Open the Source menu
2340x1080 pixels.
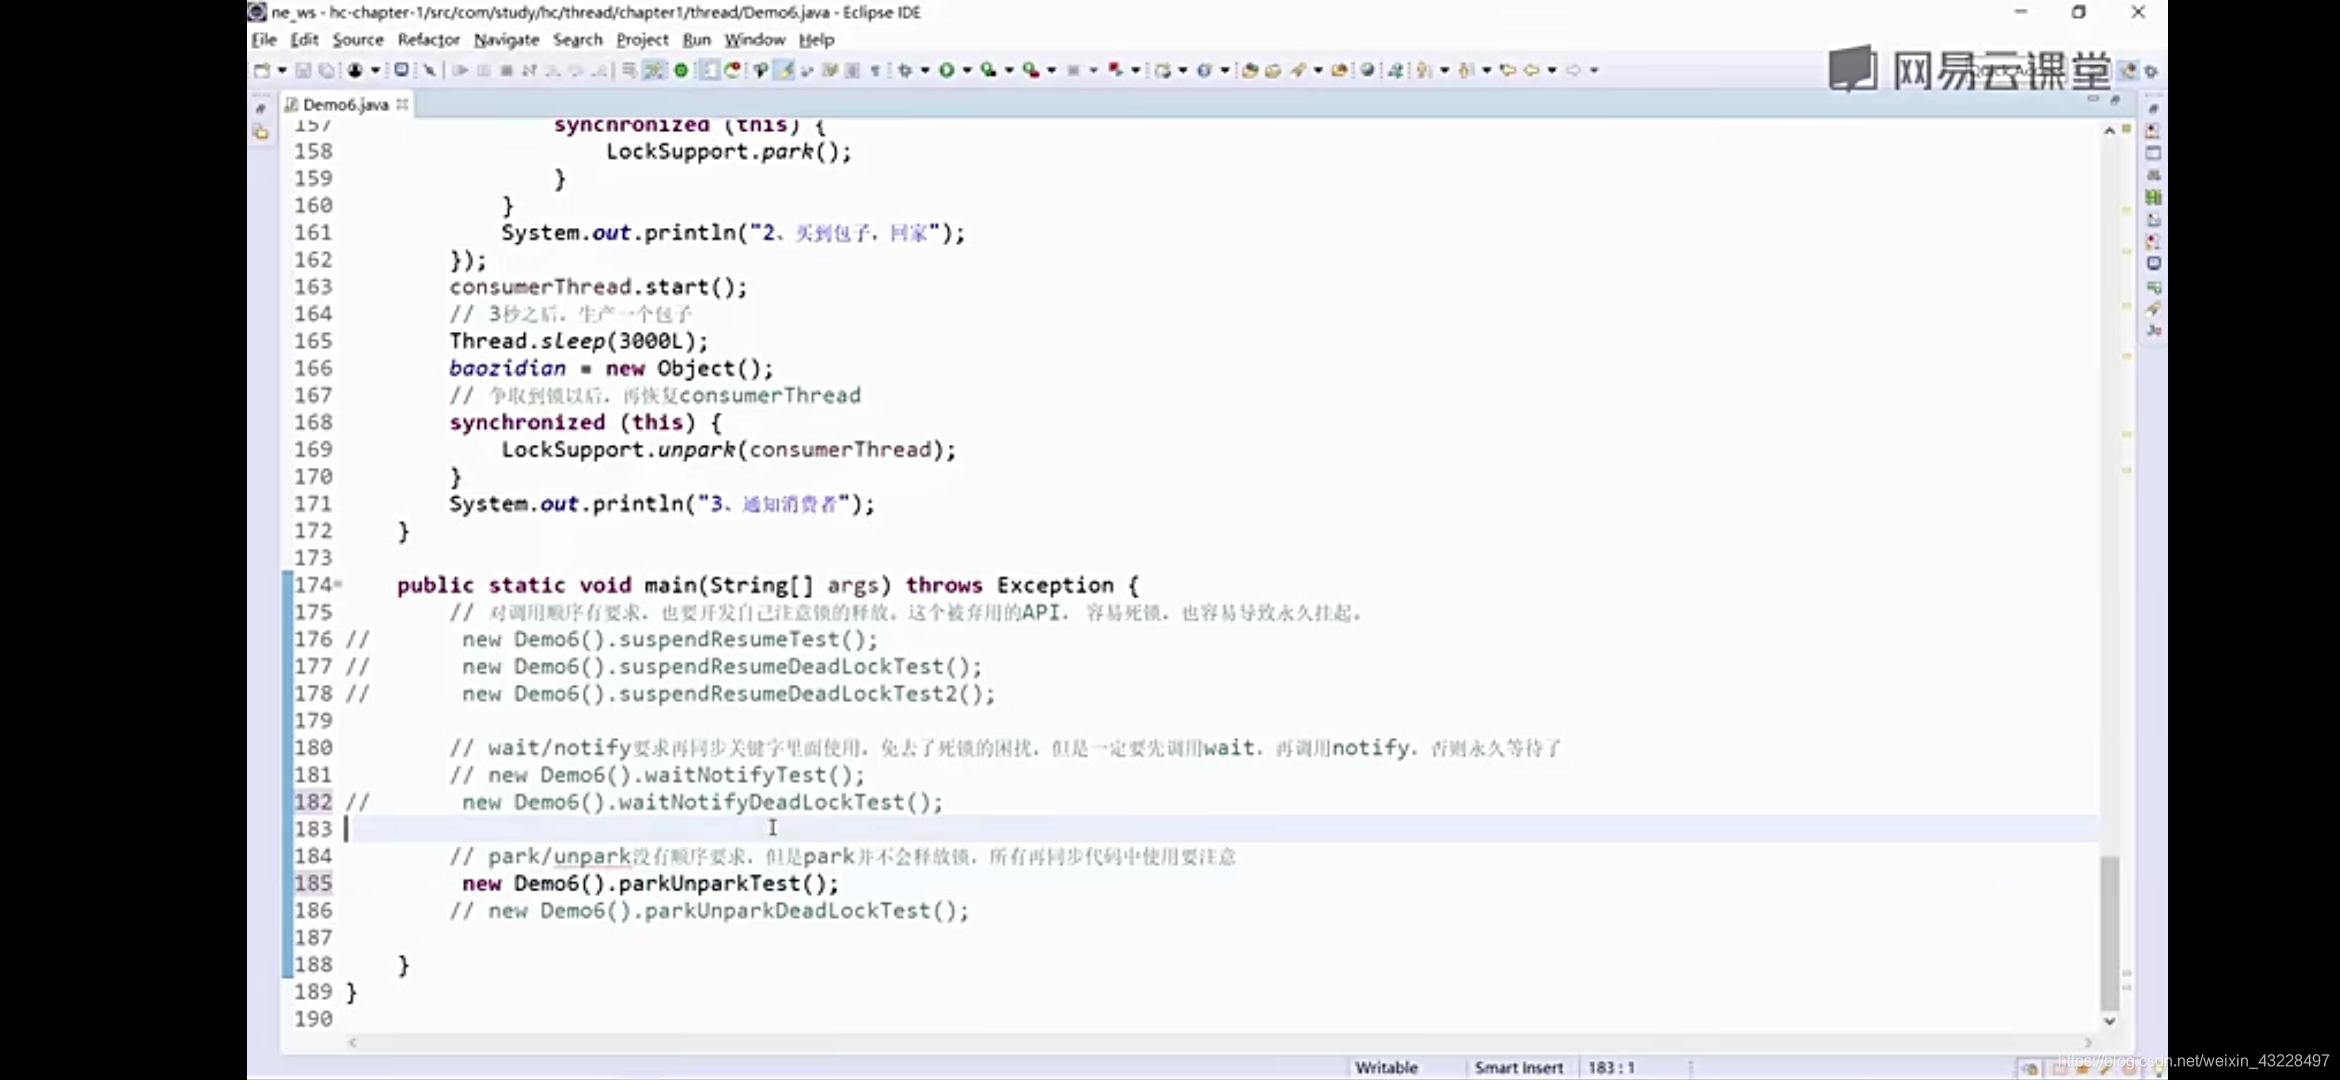click(358, 40)
